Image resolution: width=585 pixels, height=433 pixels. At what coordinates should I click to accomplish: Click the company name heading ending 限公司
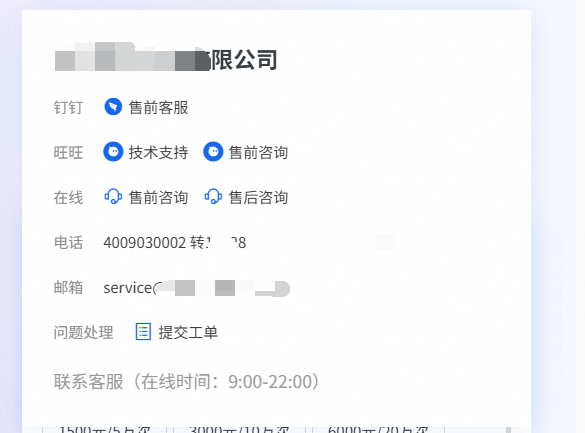[x=166, y=60]
